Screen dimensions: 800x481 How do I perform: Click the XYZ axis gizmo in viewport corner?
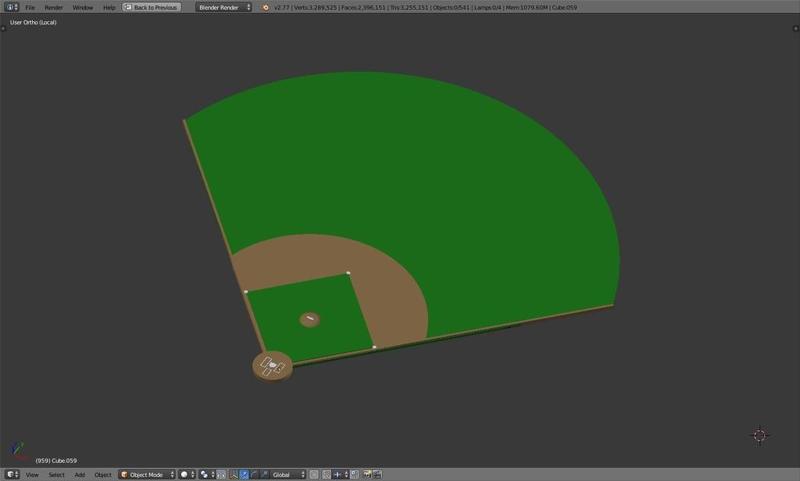click(17, 449)
